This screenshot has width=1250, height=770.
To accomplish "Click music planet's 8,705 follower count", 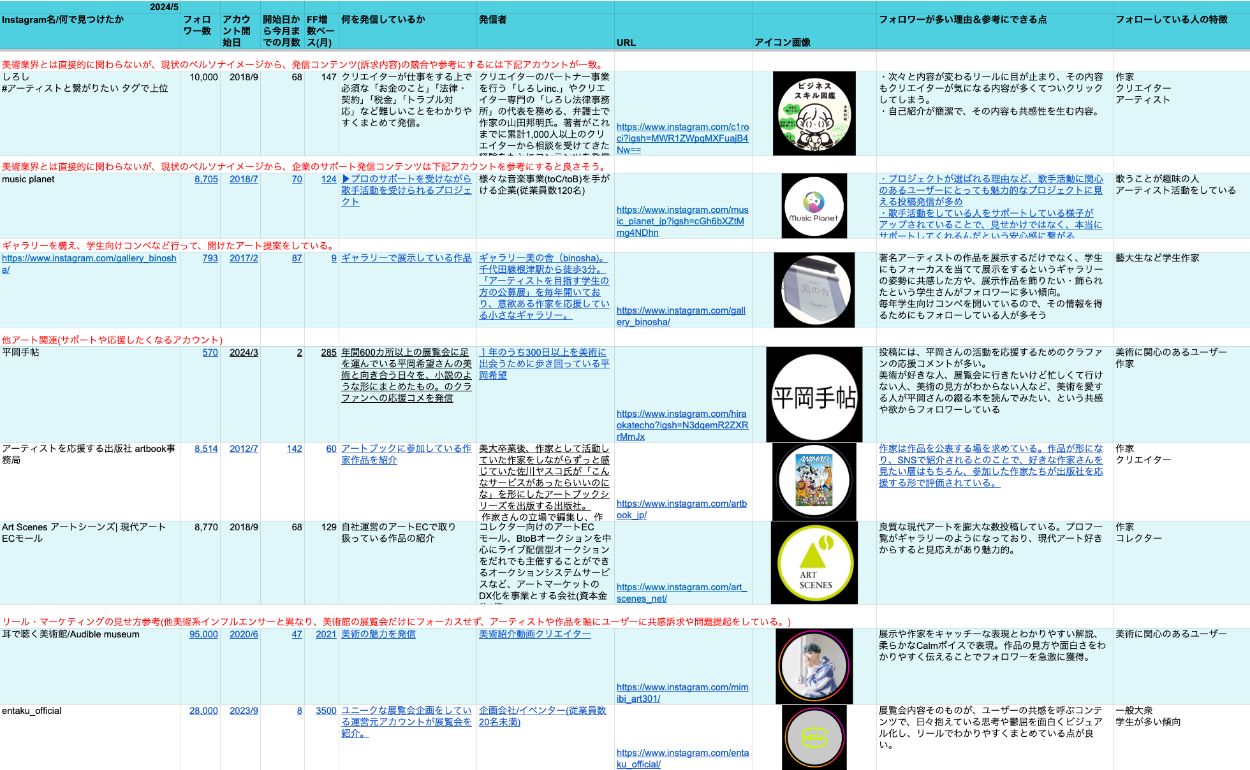I will (205, 180).
